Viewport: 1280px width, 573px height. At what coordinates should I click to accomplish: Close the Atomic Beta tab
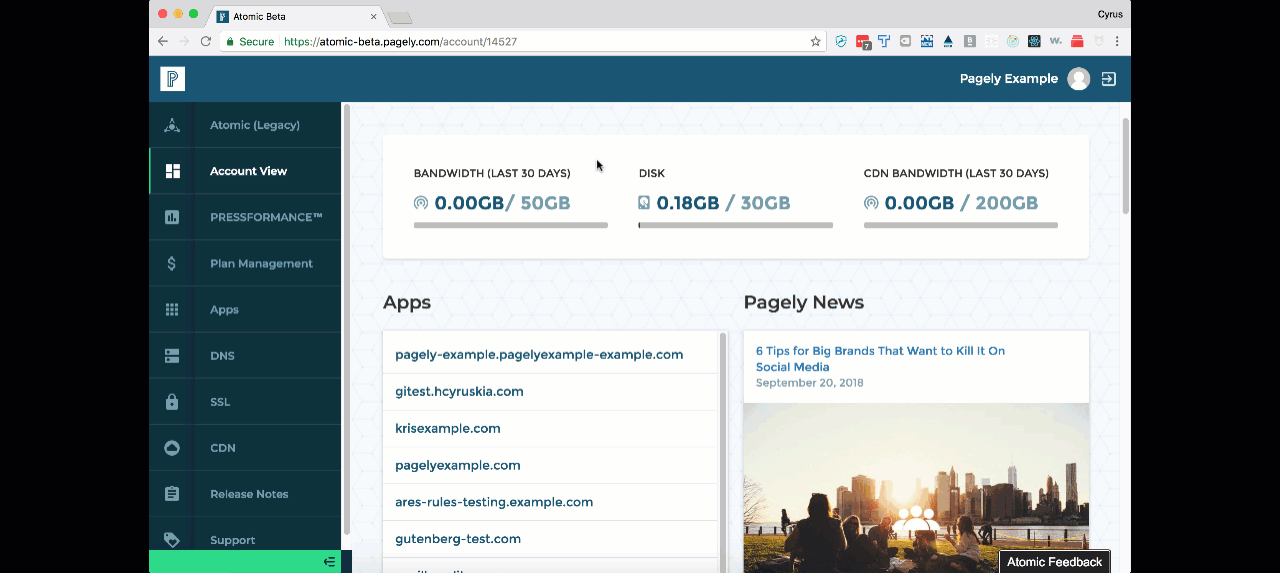pos(374,17)
